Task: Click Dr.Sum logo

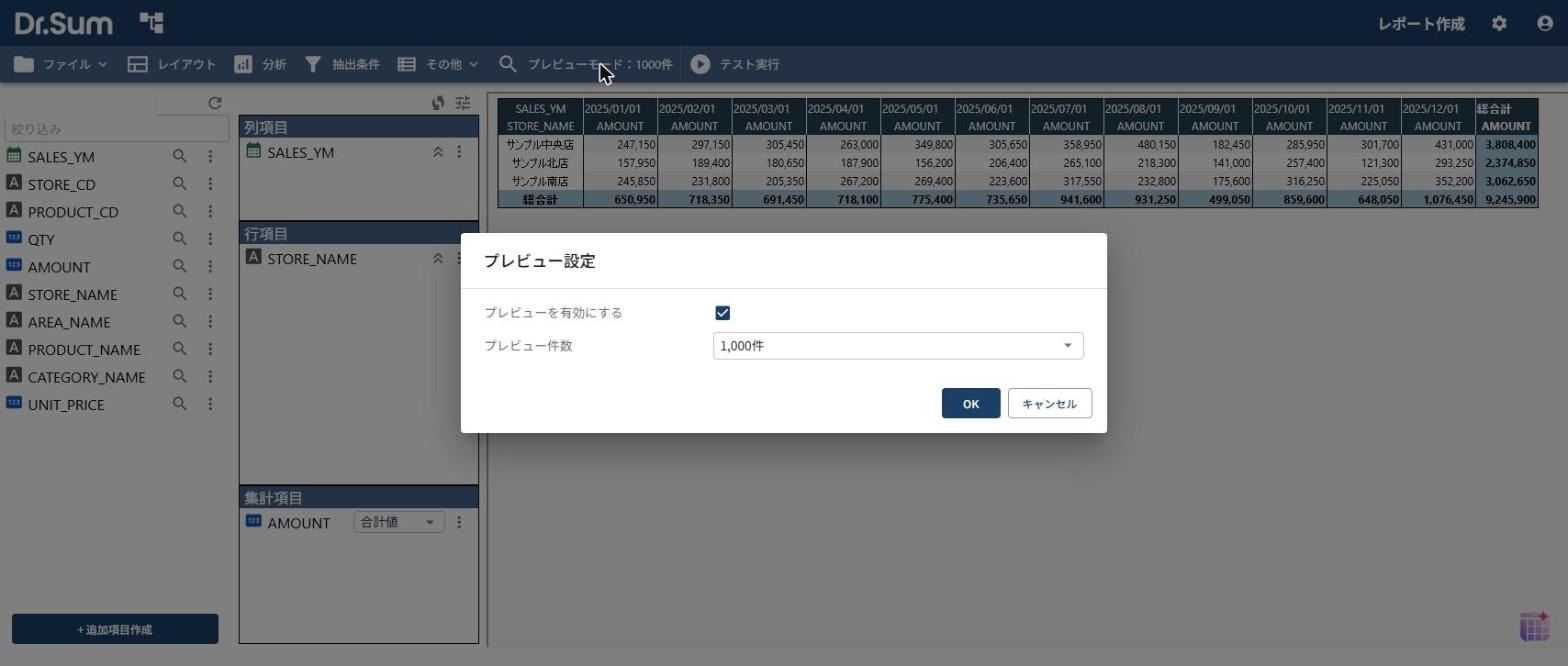Action: click(64, 23)
